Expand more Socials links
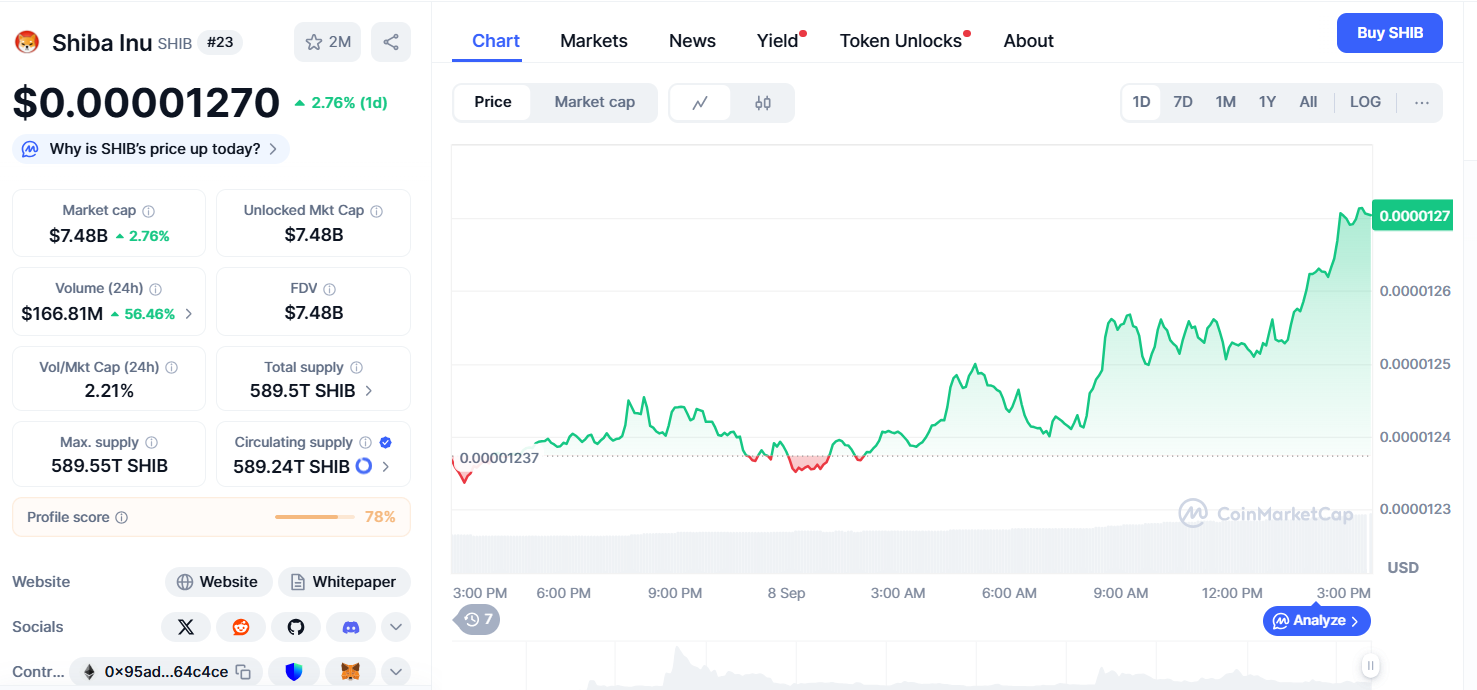Viewport: 1477px width, 690px height. (396, 627)
